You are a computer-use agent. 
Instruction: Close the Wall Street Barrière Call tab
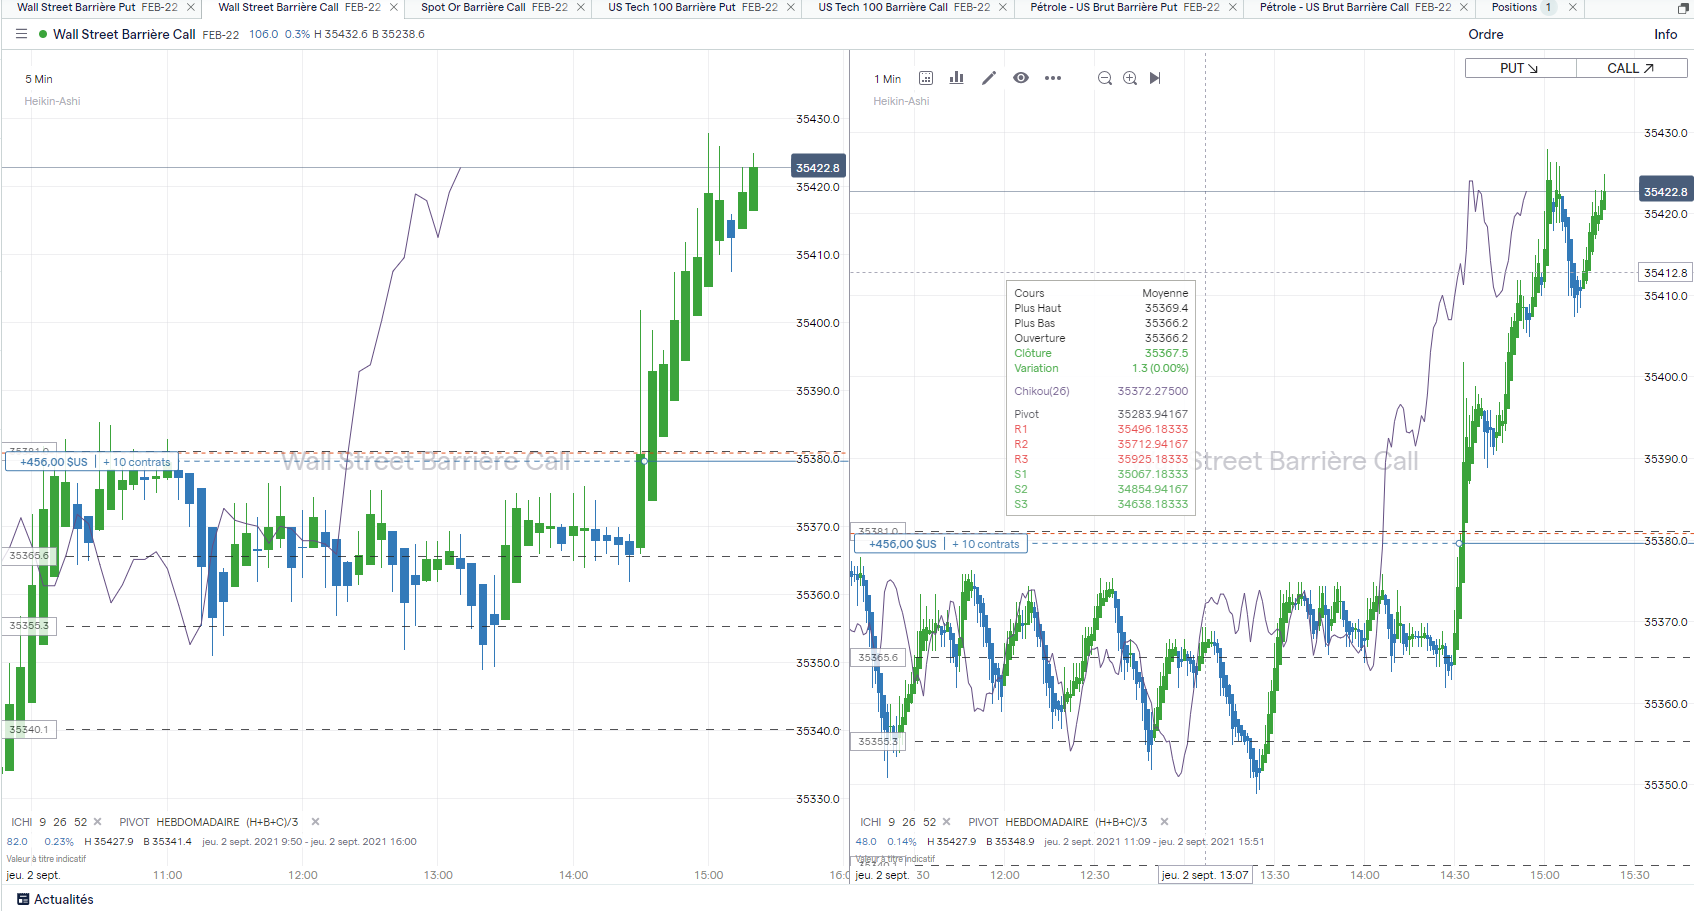coord(394,7)
